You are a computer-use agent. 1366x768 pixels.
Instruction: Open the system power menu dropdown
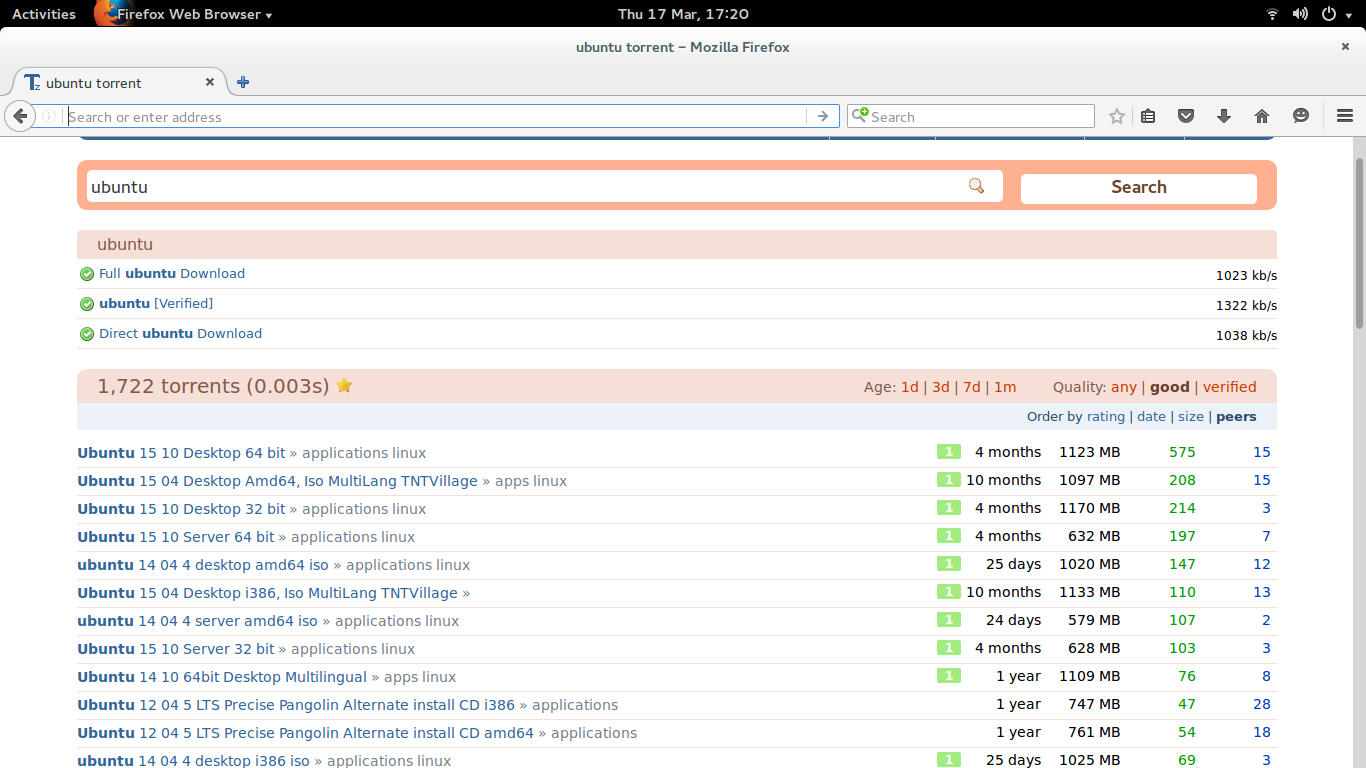1334,14
